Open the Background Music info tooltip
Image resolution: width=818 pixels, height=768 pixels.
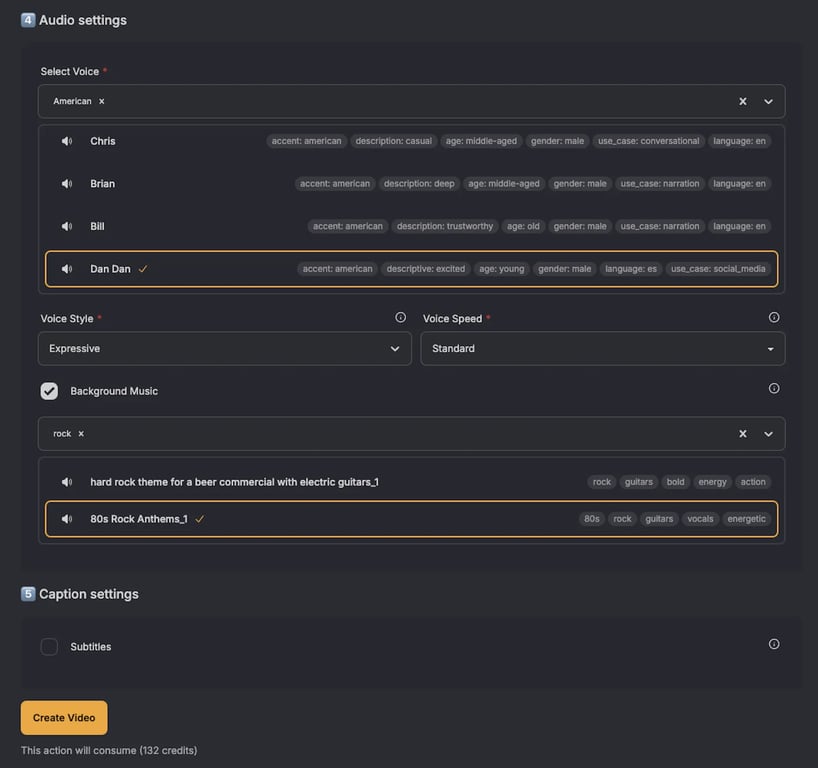pos(774,389)
